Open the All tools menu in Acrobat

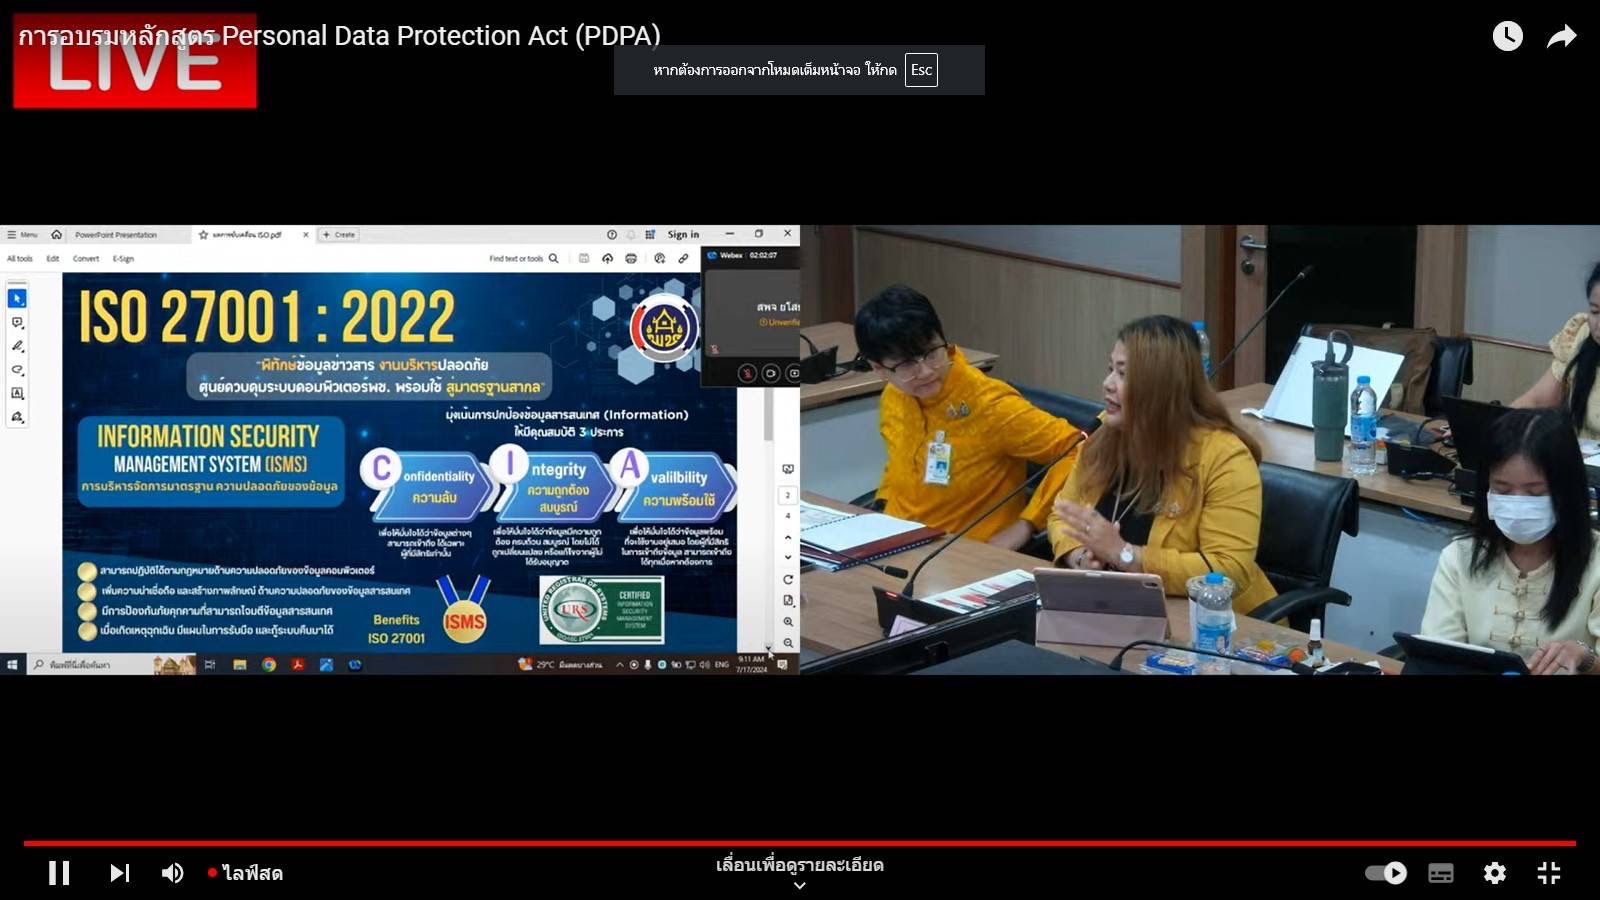click(x=20, y=259)
